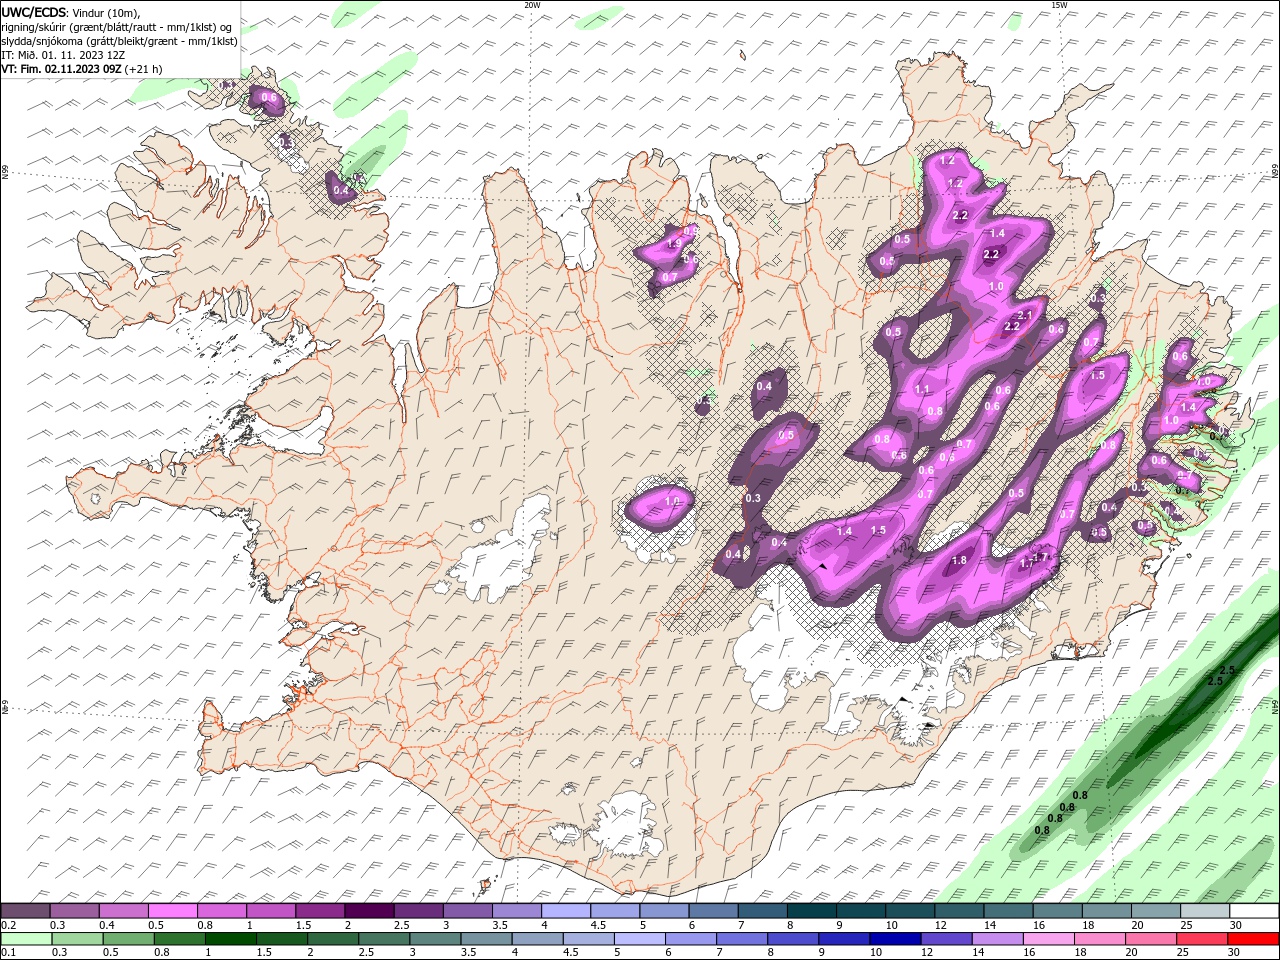
Task: Select the valid time line 'VT: Fim. 02.11.2023 09Z'
Action: click(x=62, y=69)
